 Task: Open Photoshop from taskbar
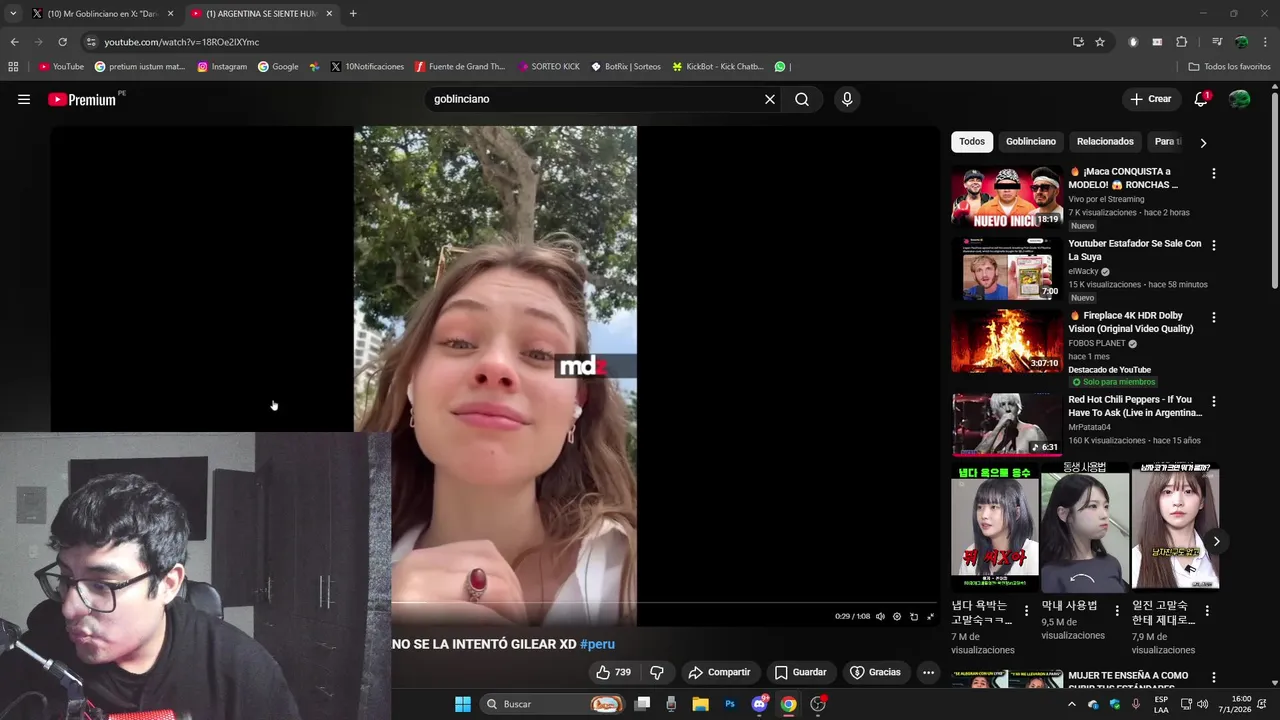(730, 704)
